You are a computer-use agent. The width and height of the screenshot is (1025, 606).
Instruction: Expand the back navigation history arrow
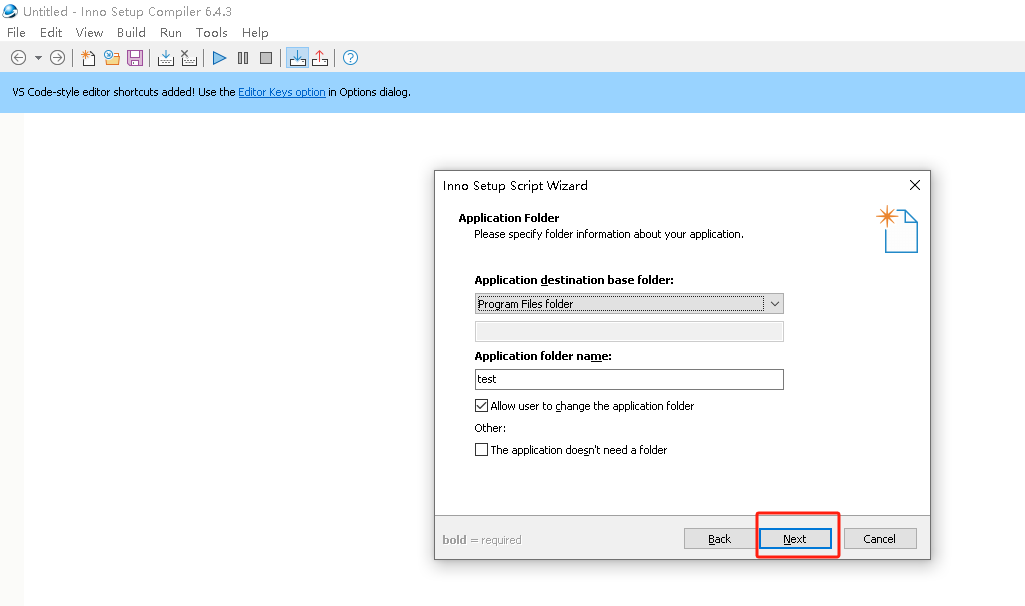(x=37, y=57)
